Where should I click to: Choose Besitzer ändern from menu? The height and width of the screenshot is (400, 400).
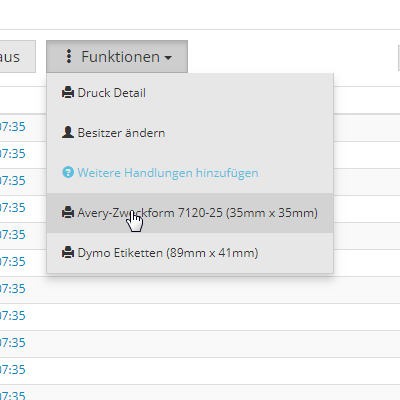[x=190, y=133]
